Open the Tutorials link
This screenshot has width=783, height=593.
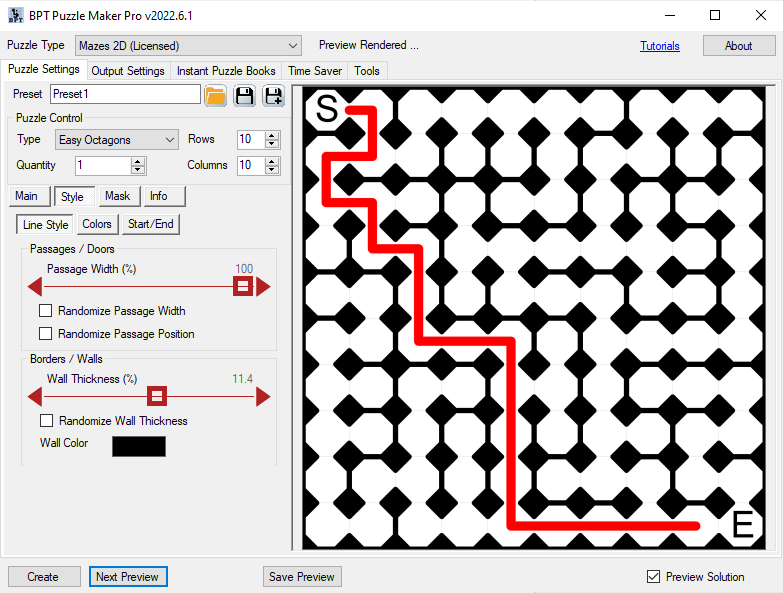pos(659,46)
